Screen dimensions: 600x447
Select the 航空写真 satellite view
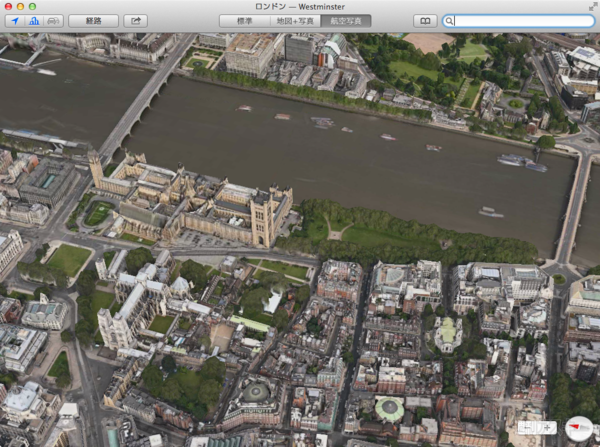(x=346, y=21)
